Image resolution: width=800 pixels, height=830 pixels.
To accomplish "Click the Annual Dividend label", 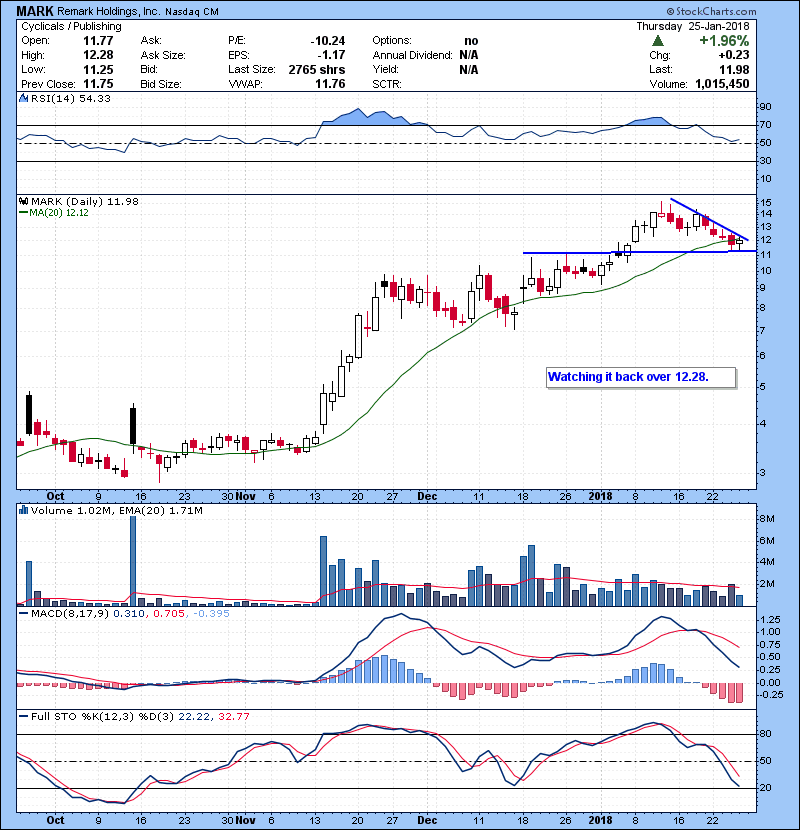I will (x=412, y=55).
